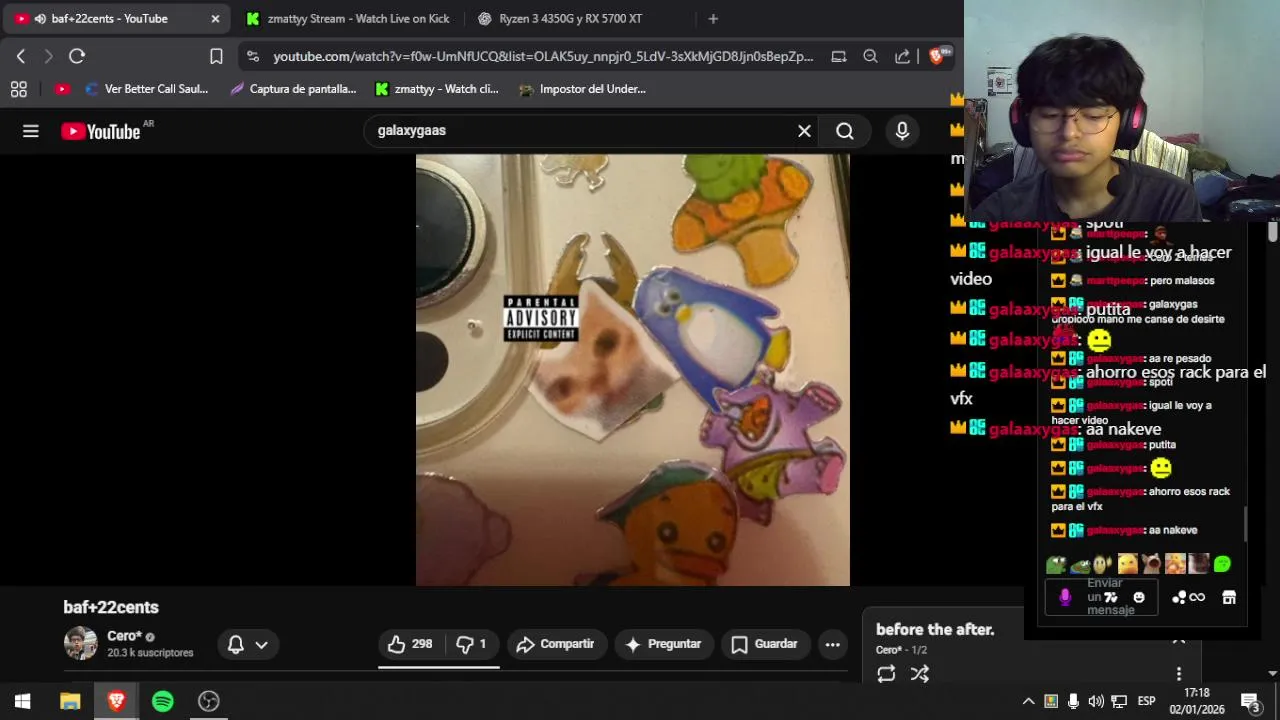The width and height of the screenshot is (1280, 720).
Task: Reload the current page
Action: [77, 57]
